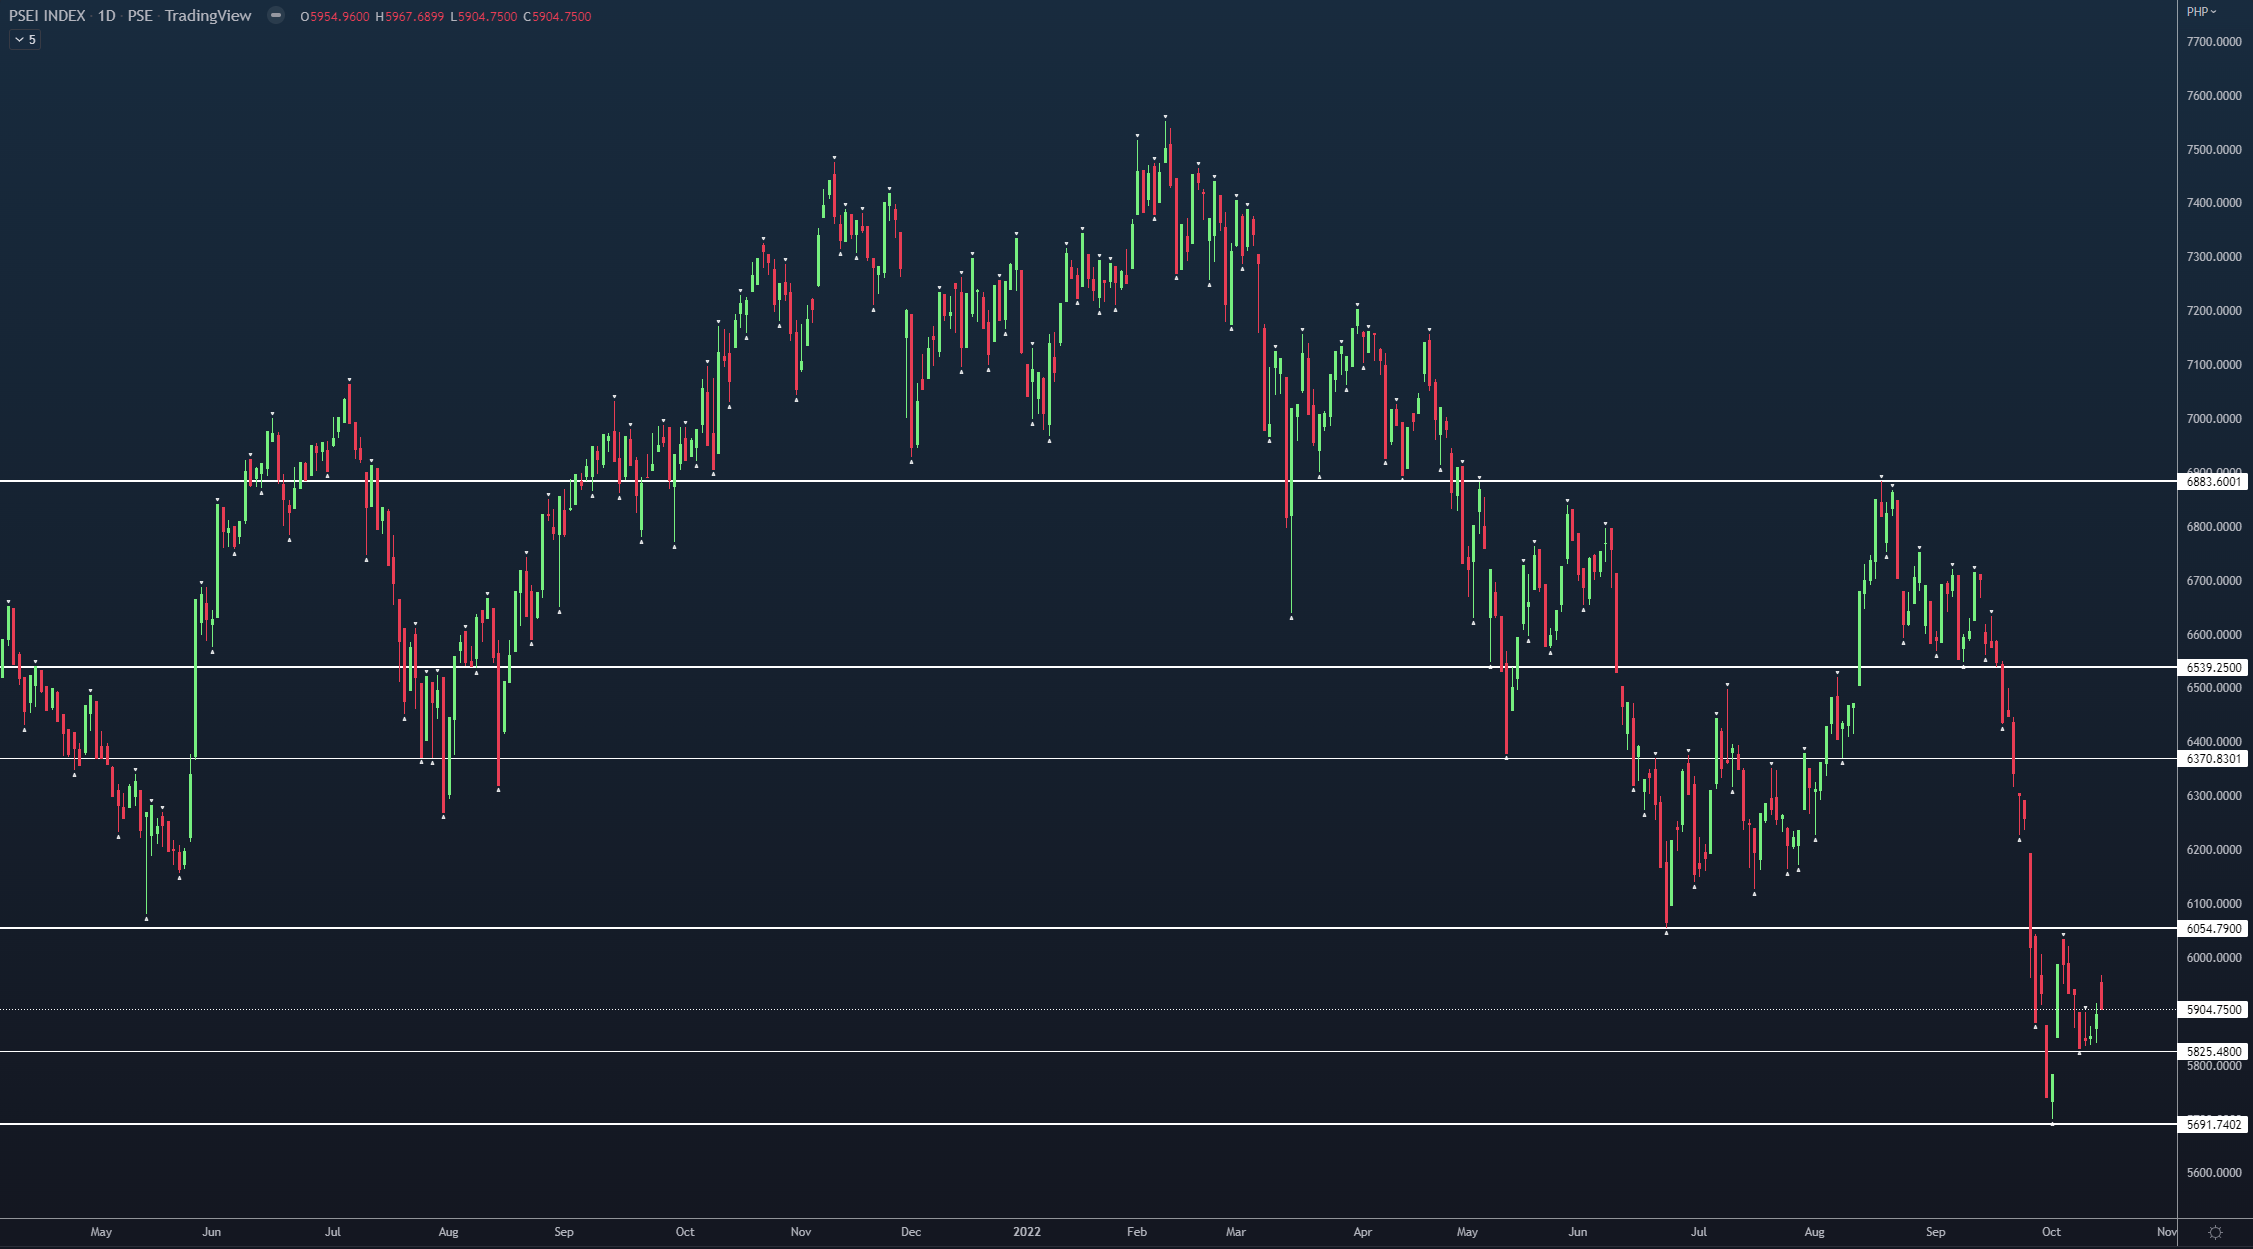The height and width of the screenshot is (1249, 2253).
Task: Select the 6054.7900 horizontal line price label
Action: coord(2213,929)
